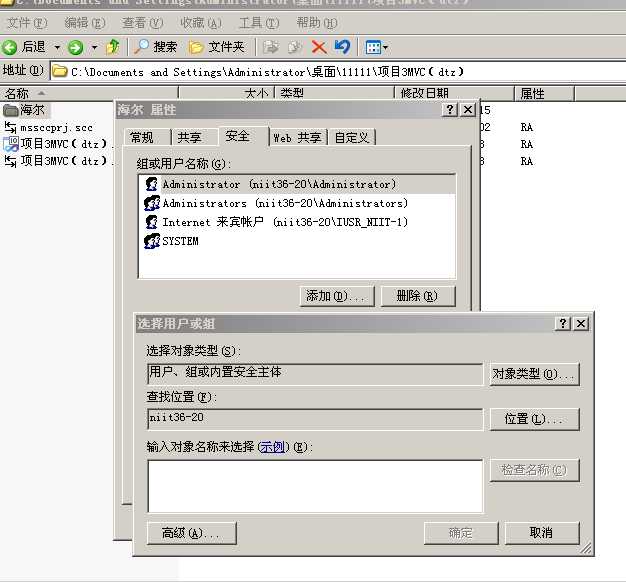This screenshot has height=583, width=626.
Task: Close the 海尔 属性 dialog
Action: (x=468, y=109)
